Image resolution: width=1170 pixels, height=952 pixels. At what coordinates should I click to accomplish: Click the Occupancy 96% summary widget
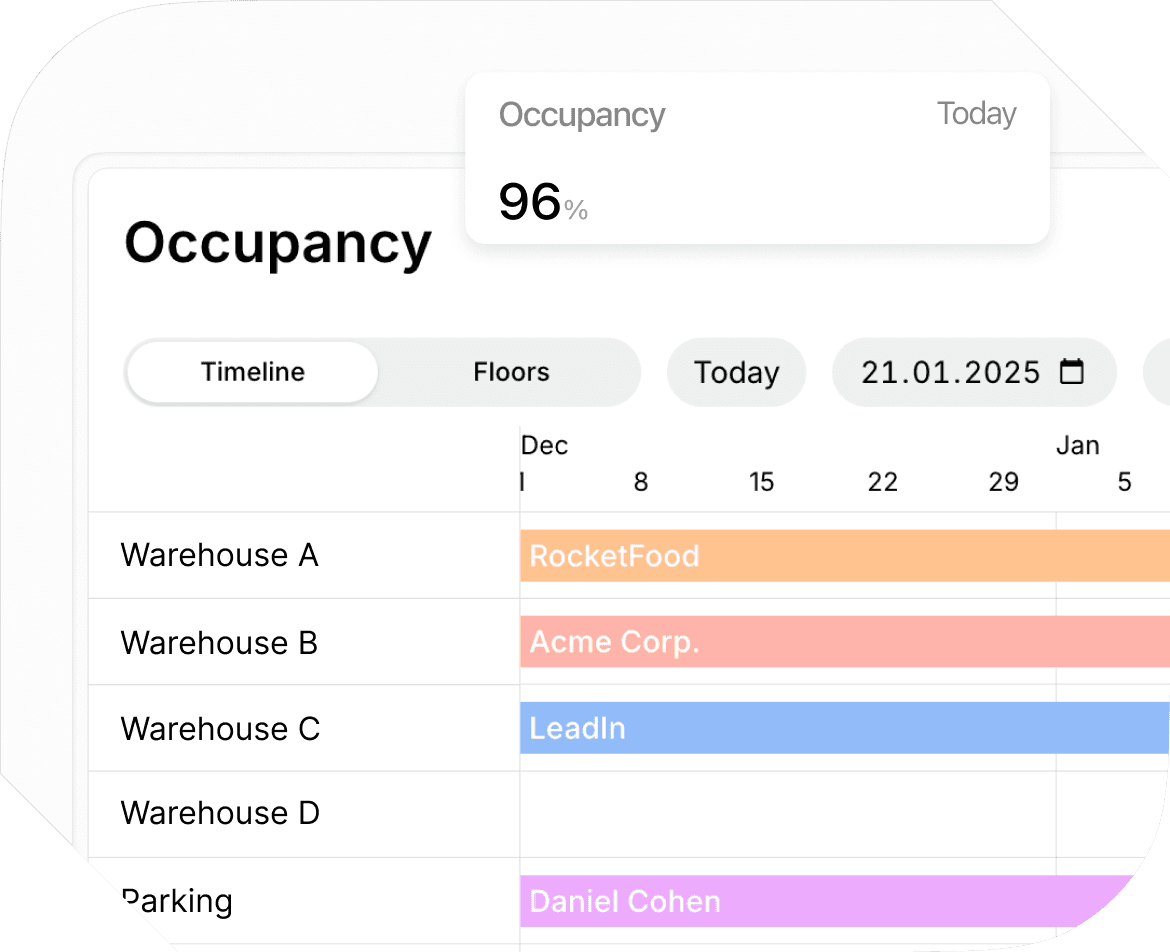[757, 160]
